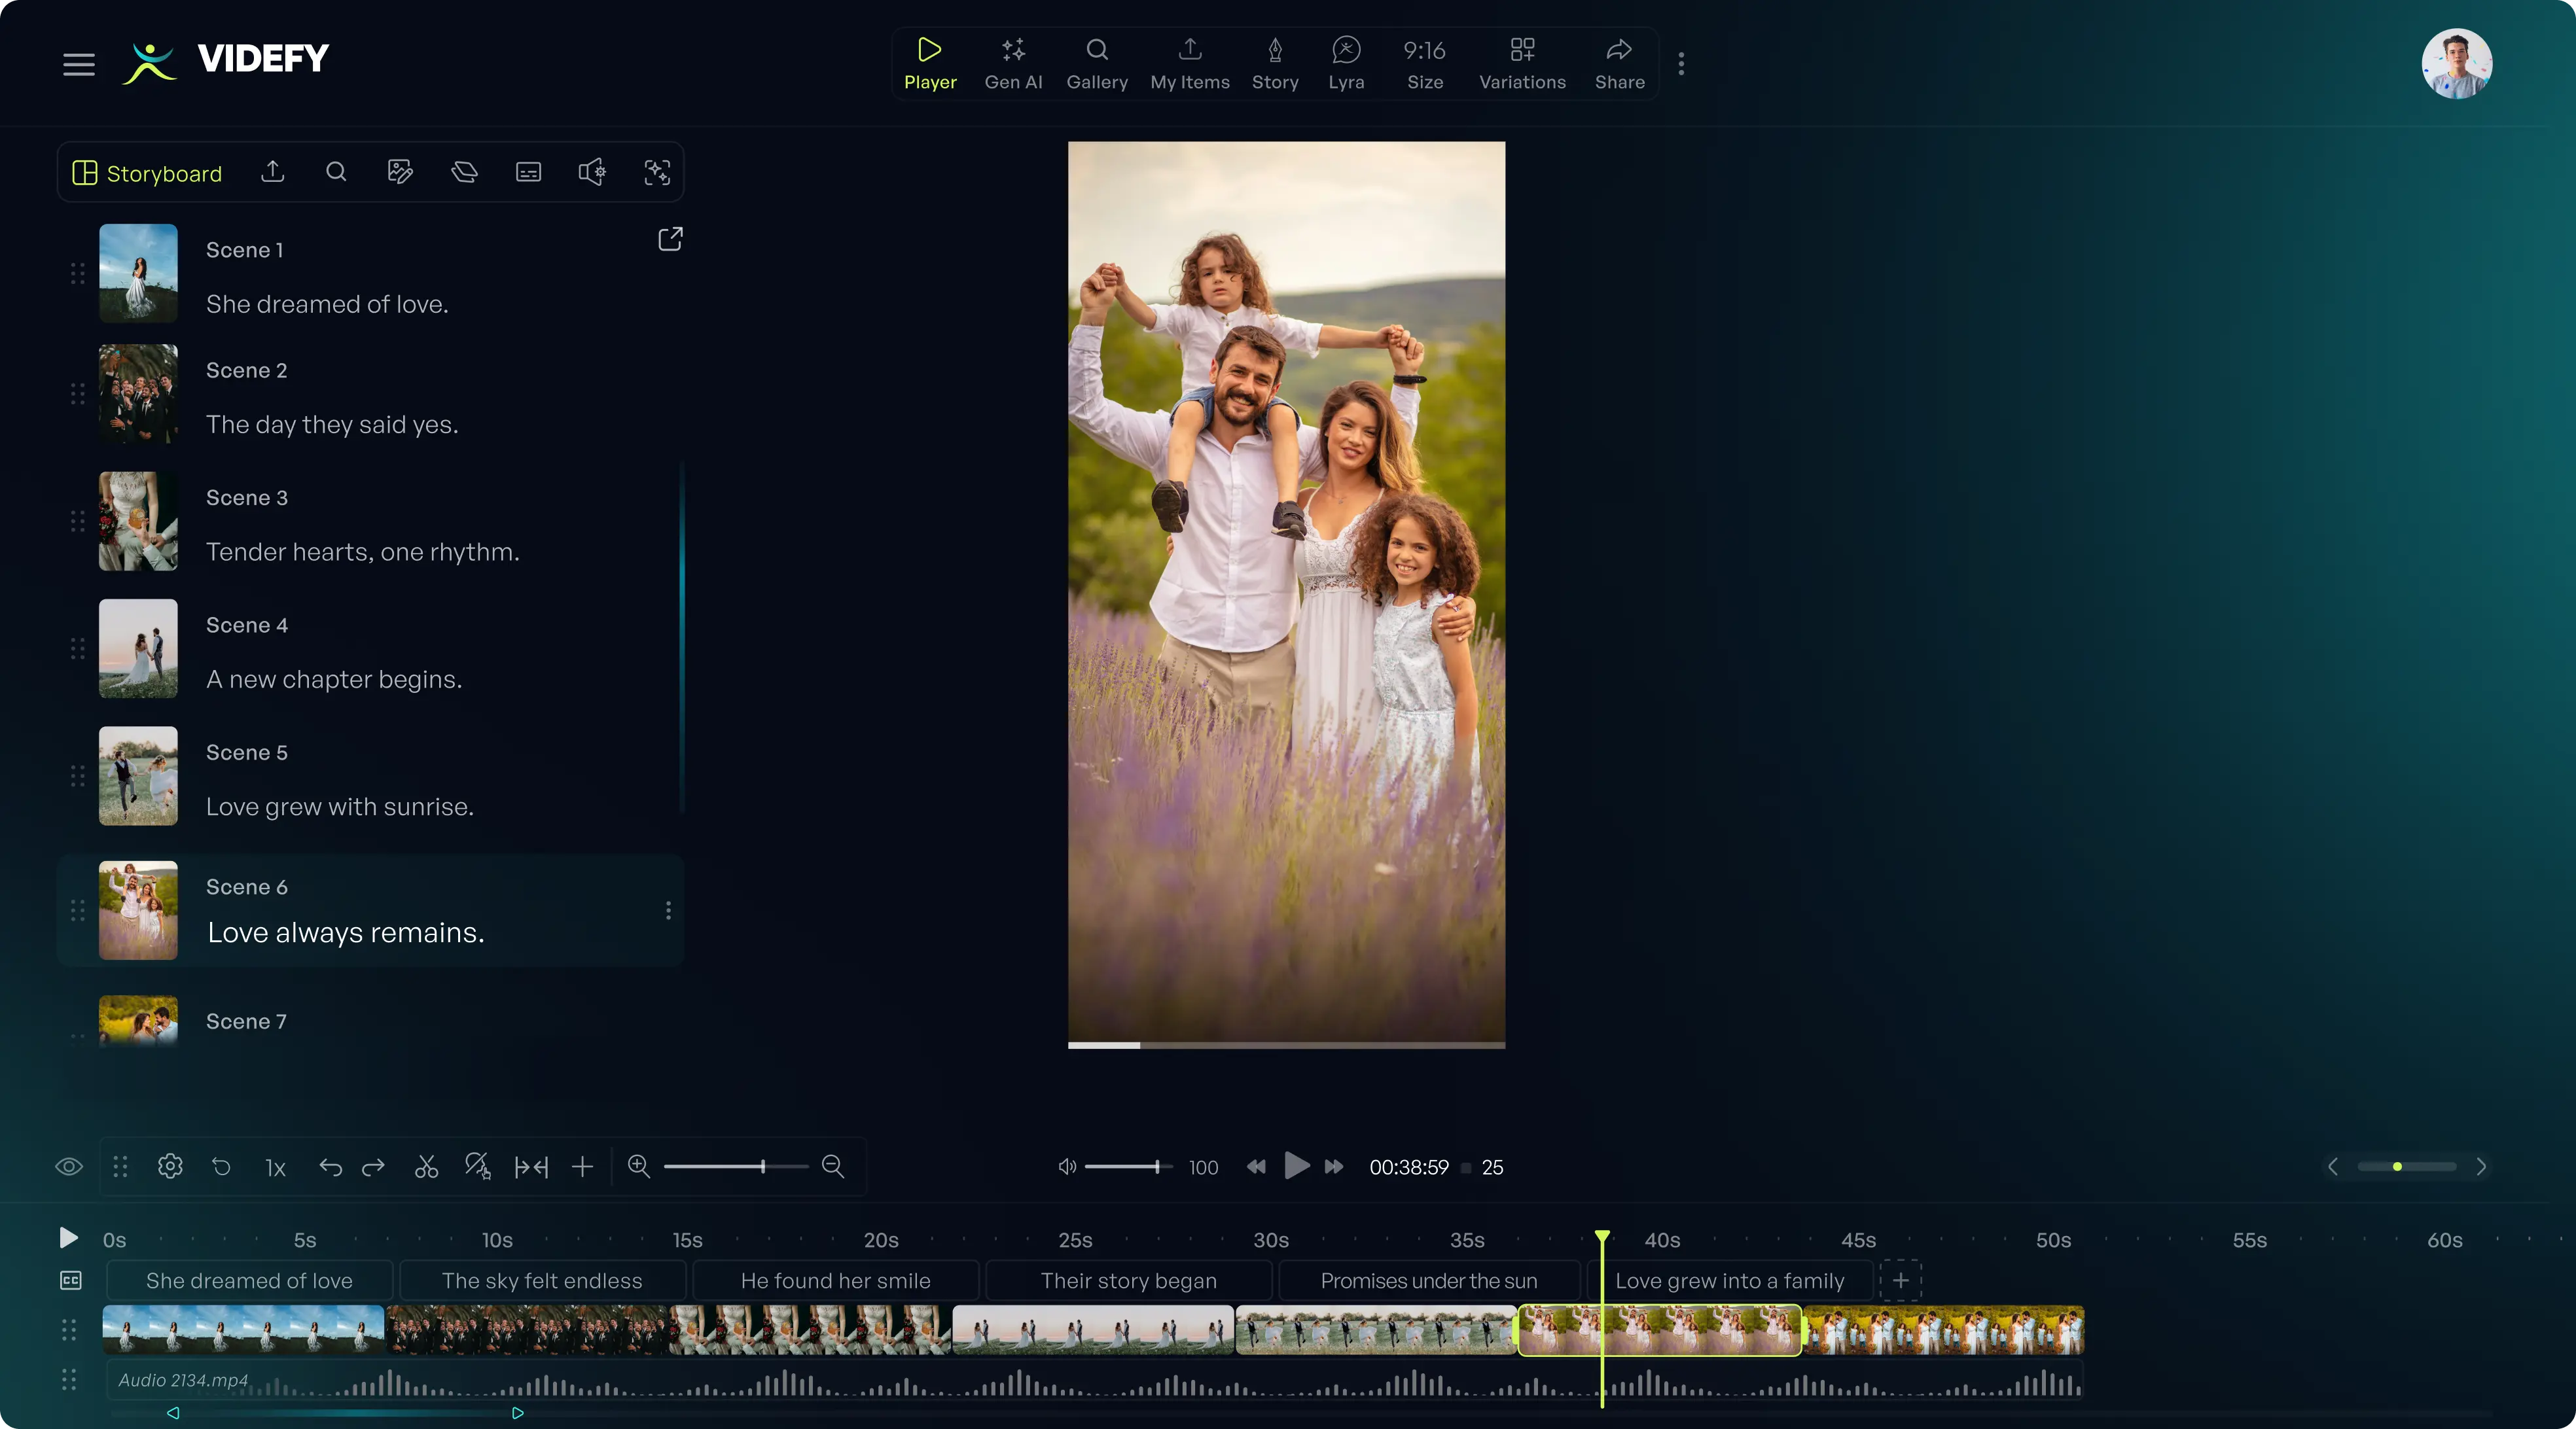Open the Story tab
The width and height of the screenshot is (2576, 1429).
(1275, 64)
